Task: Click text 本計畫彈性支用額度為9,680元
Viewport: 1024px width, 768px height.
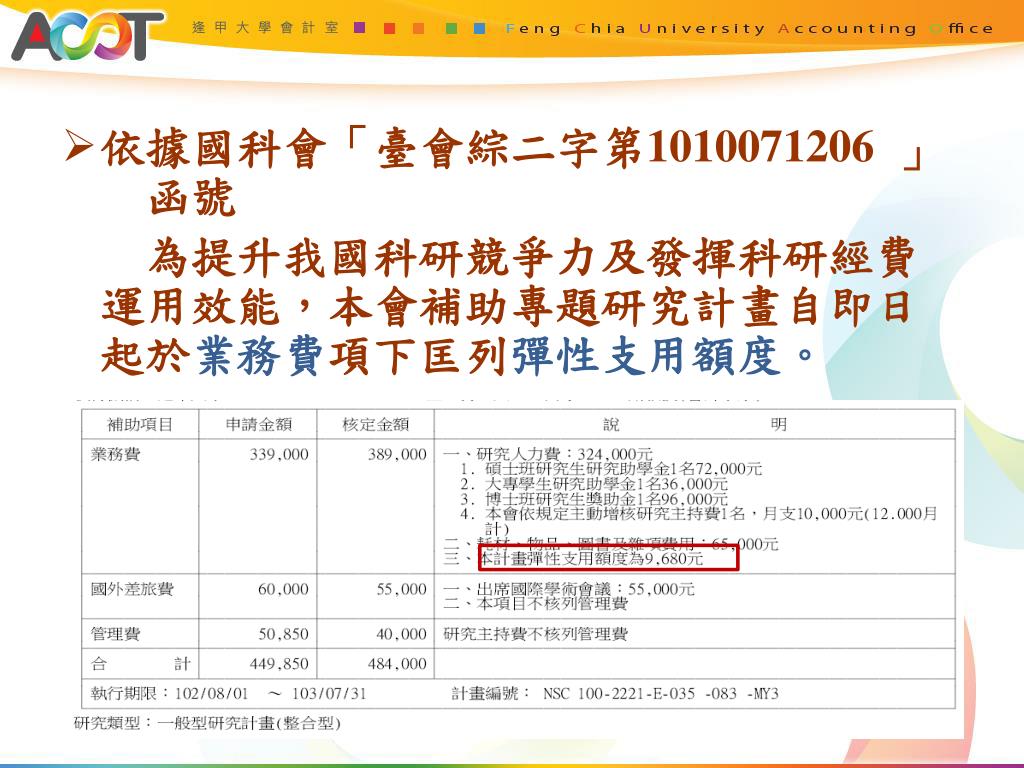Action: pos(592,558)
